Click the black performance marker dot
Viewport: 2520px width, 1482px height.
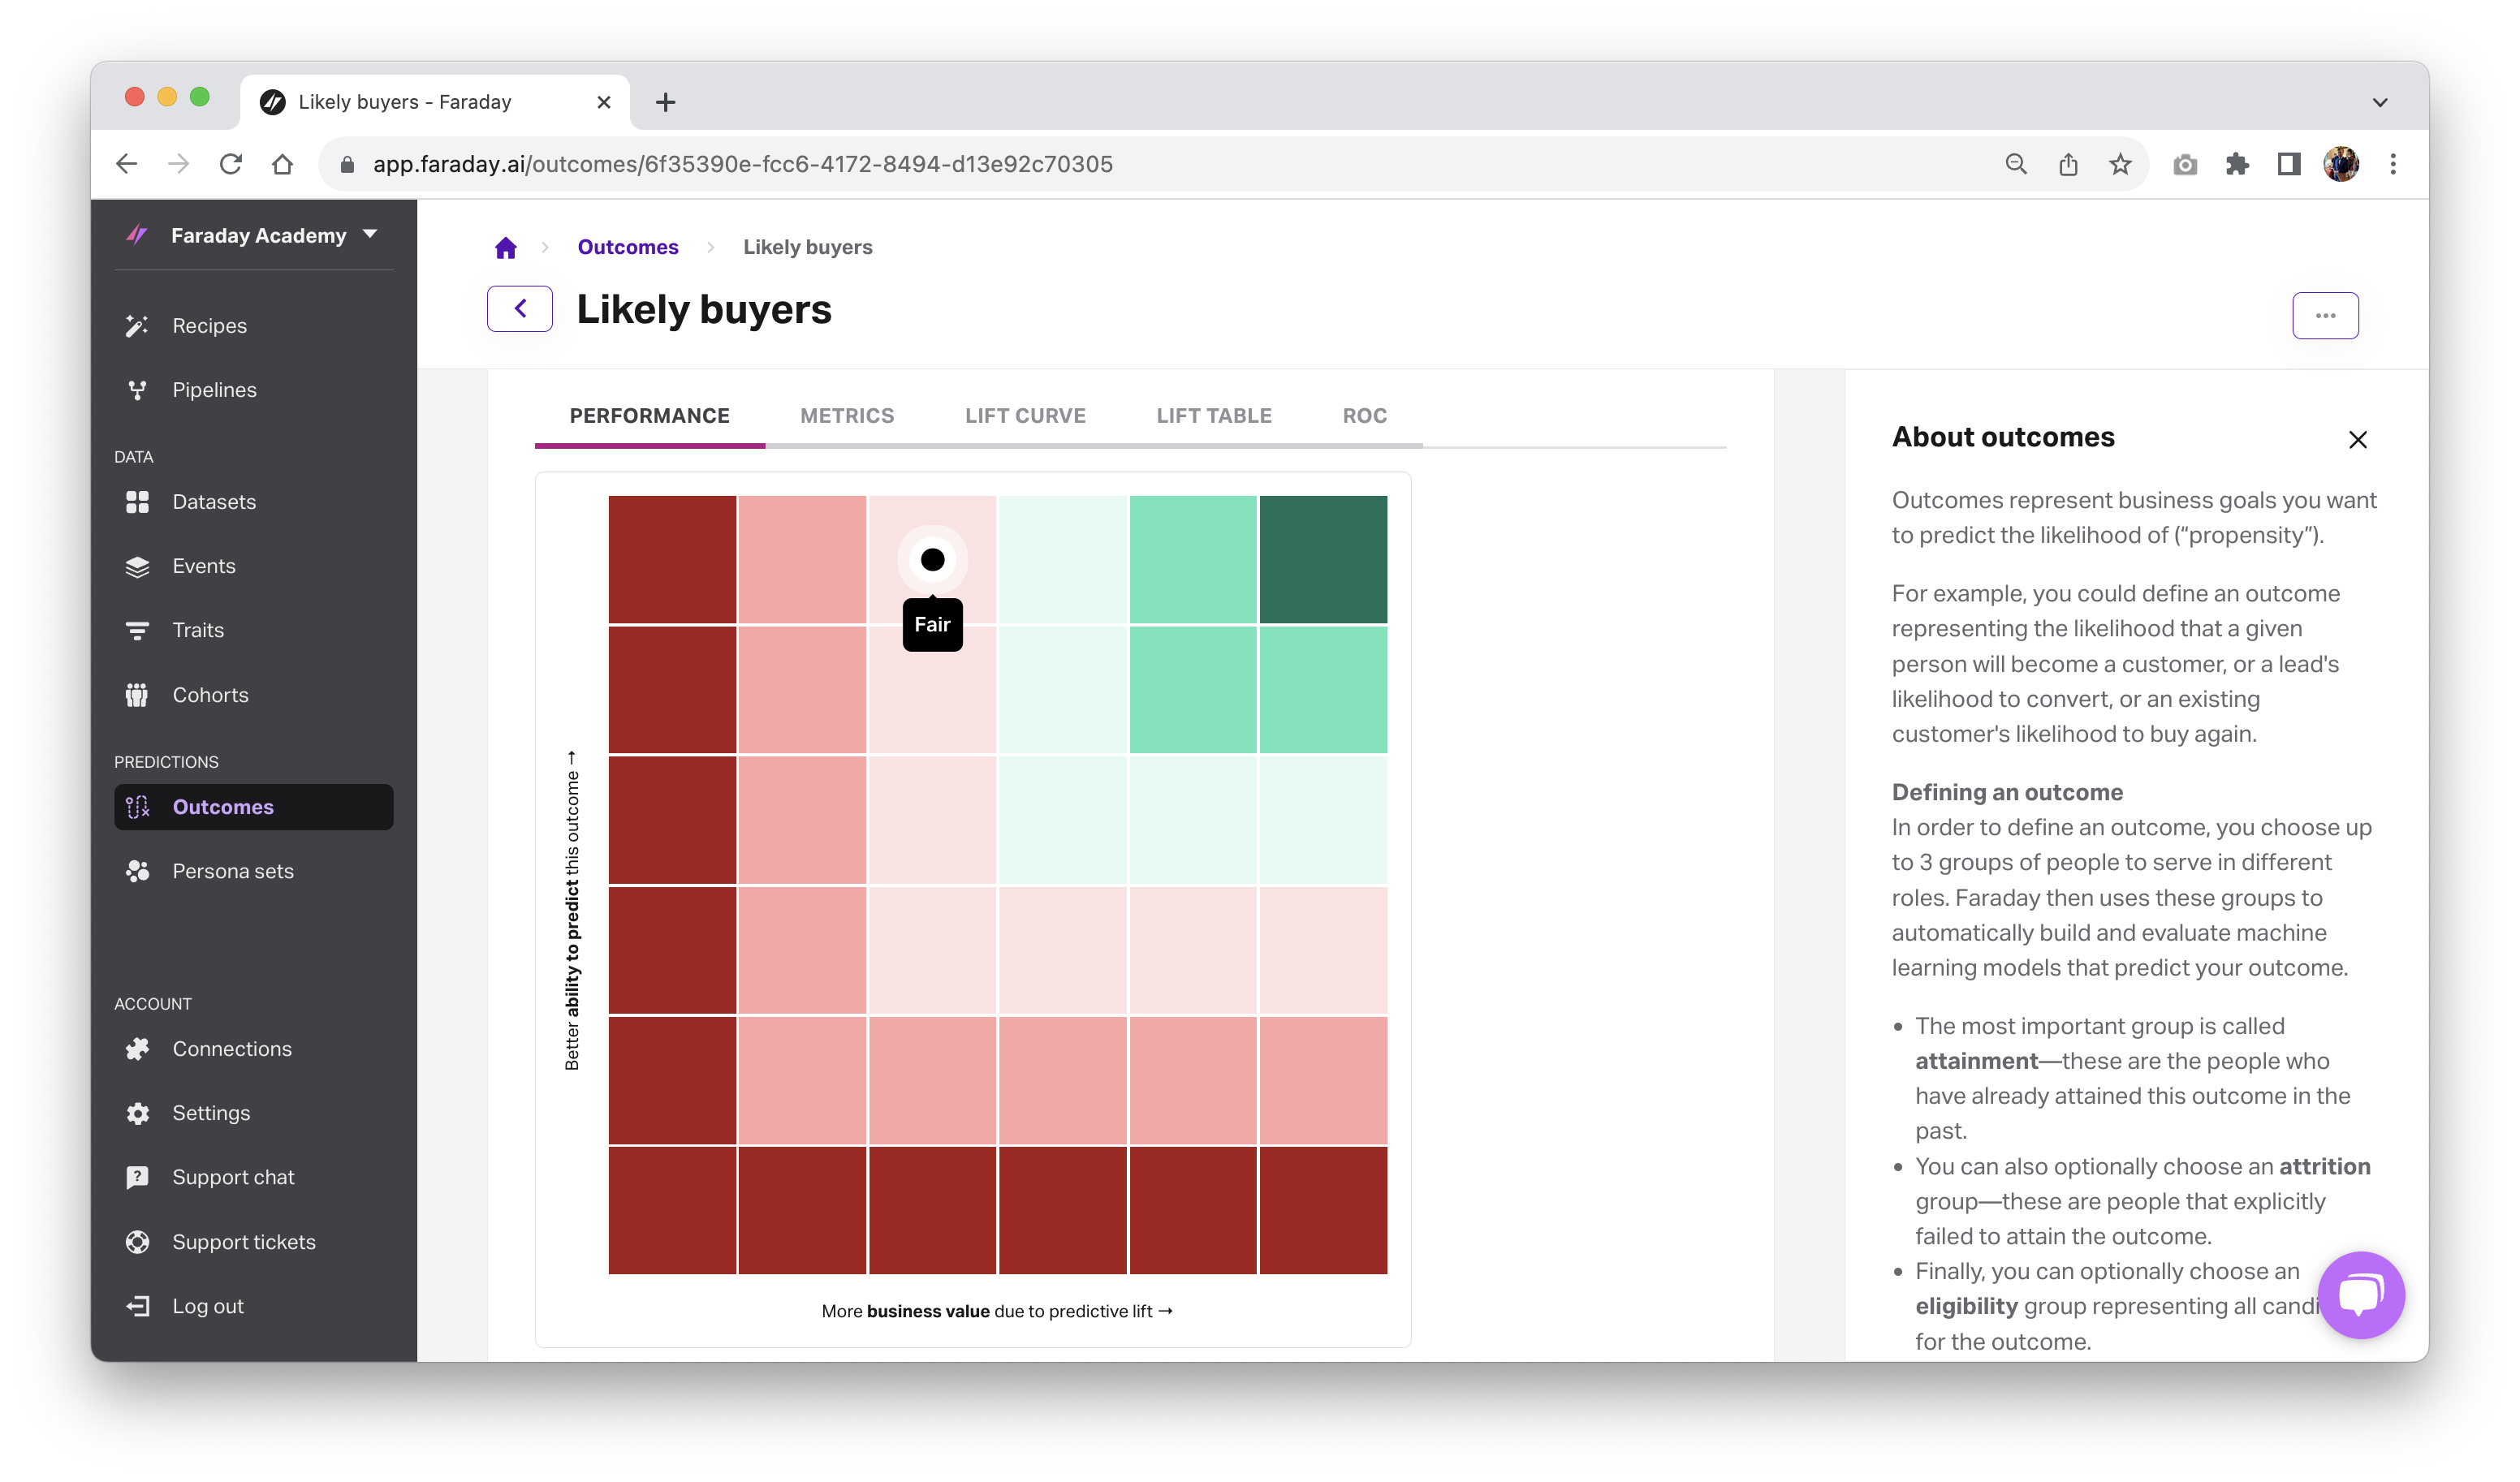tap(932, 559)
